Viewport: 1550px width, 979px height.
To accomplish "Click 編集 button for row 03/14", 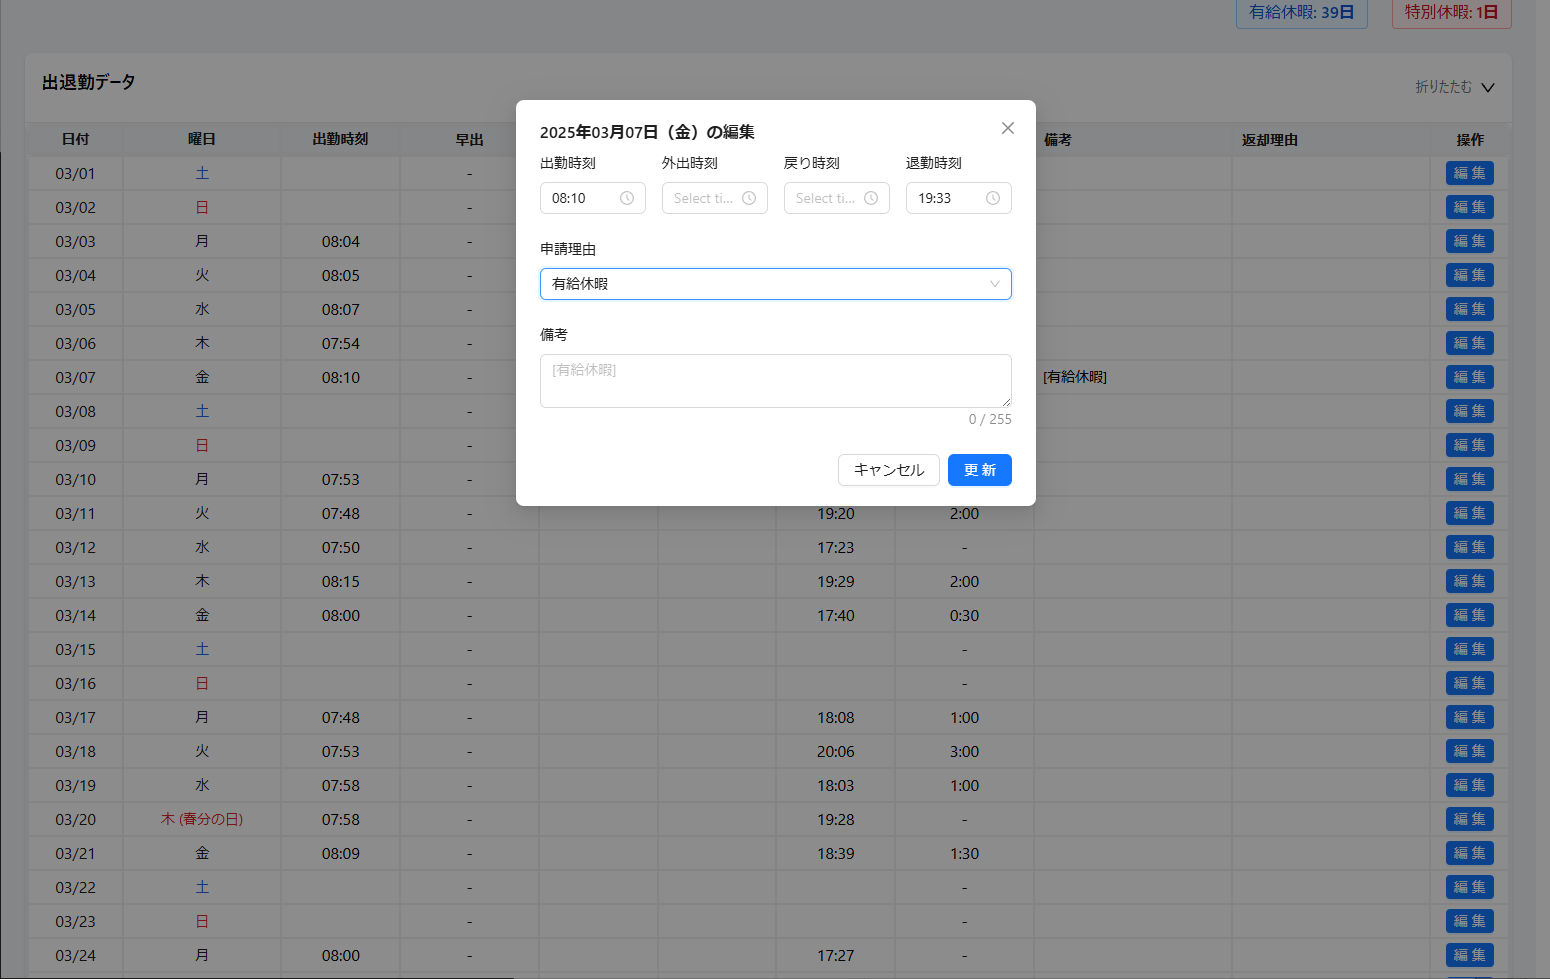I will click(1469, 615).
